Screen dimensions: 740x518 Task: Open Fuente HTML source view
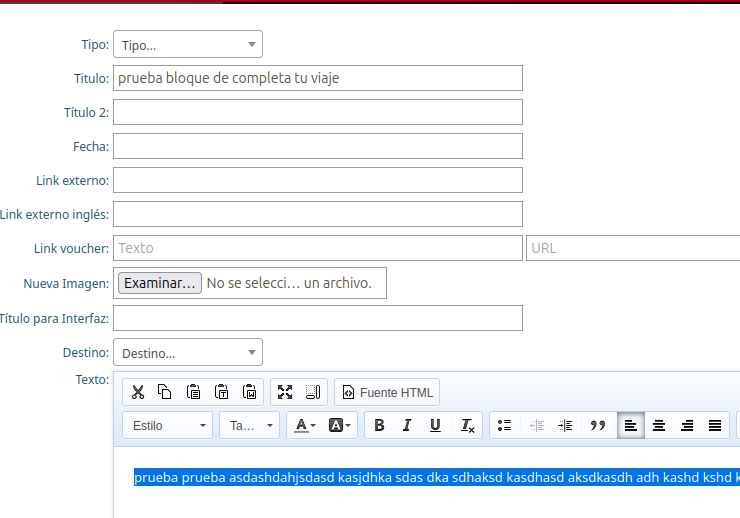coord(387,392)
